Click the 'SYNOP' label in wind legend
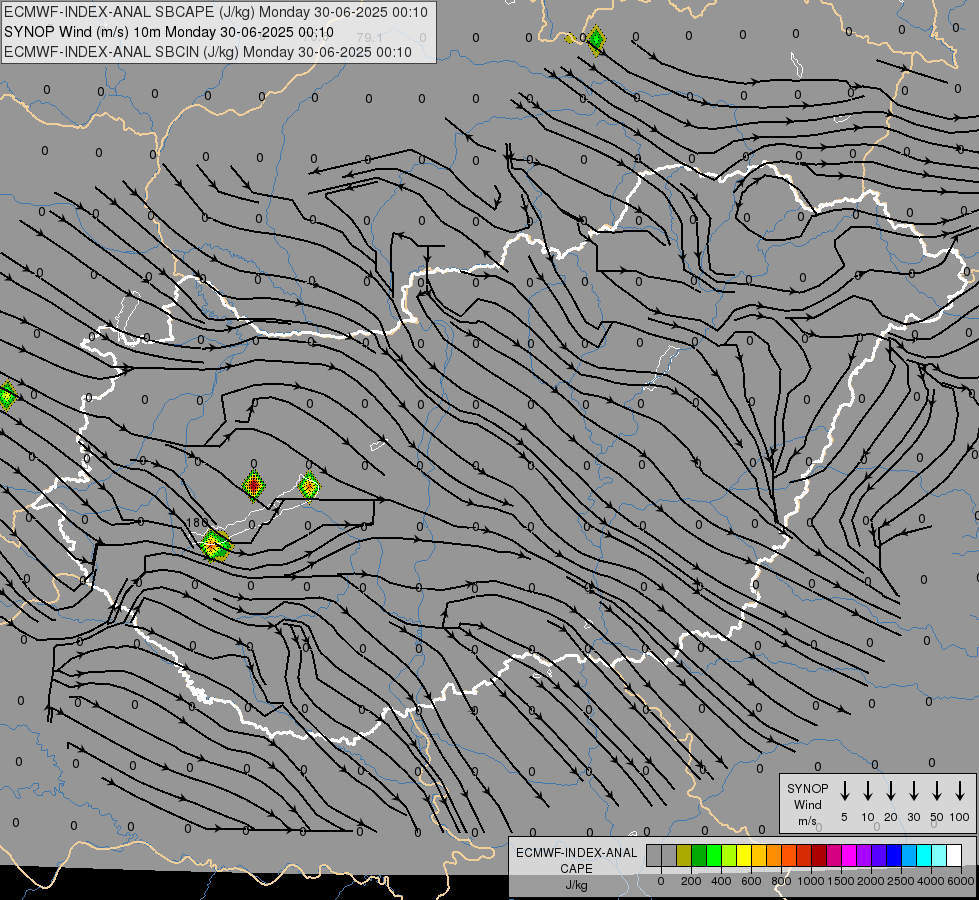This screenshot has width=979, height=900. [807, 788]
